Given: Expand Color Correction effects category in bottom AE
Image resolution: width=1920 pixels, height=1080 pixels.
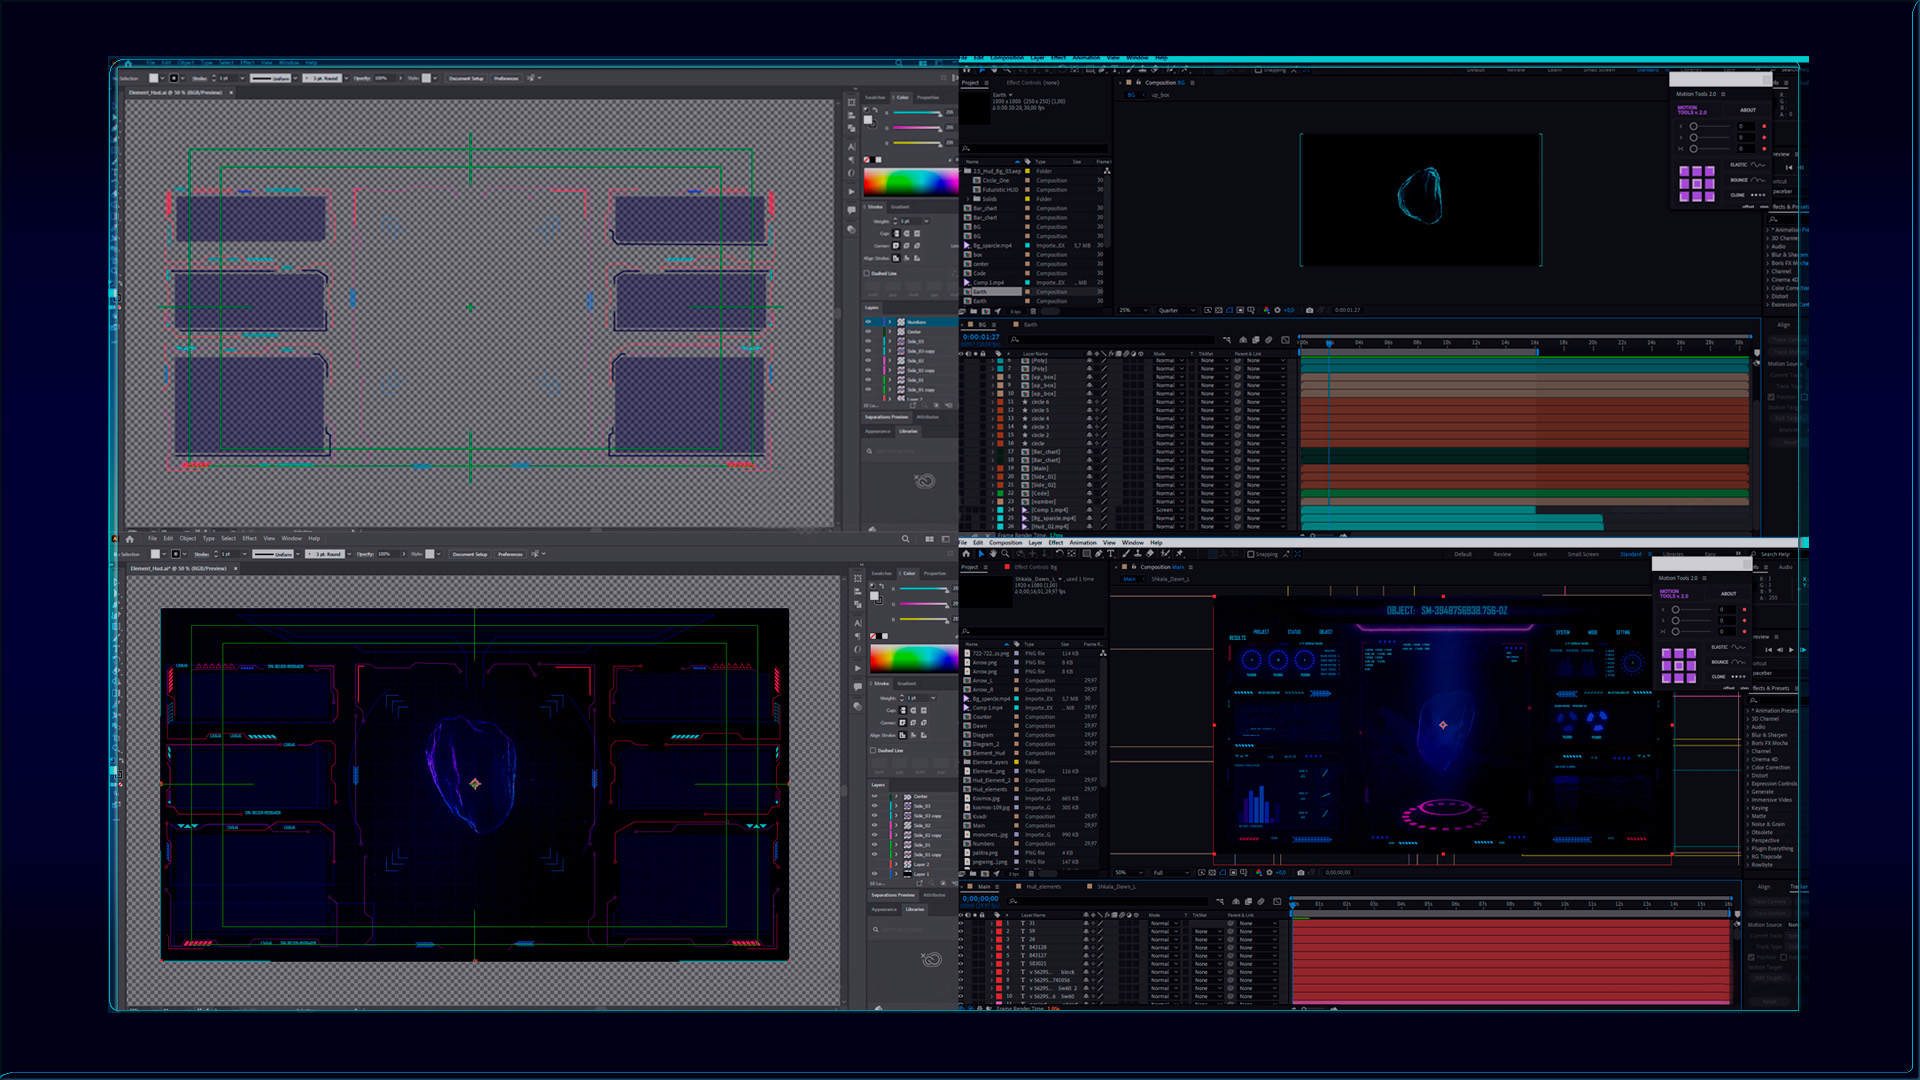Looking at the screenshot, I should point(1770,767).
